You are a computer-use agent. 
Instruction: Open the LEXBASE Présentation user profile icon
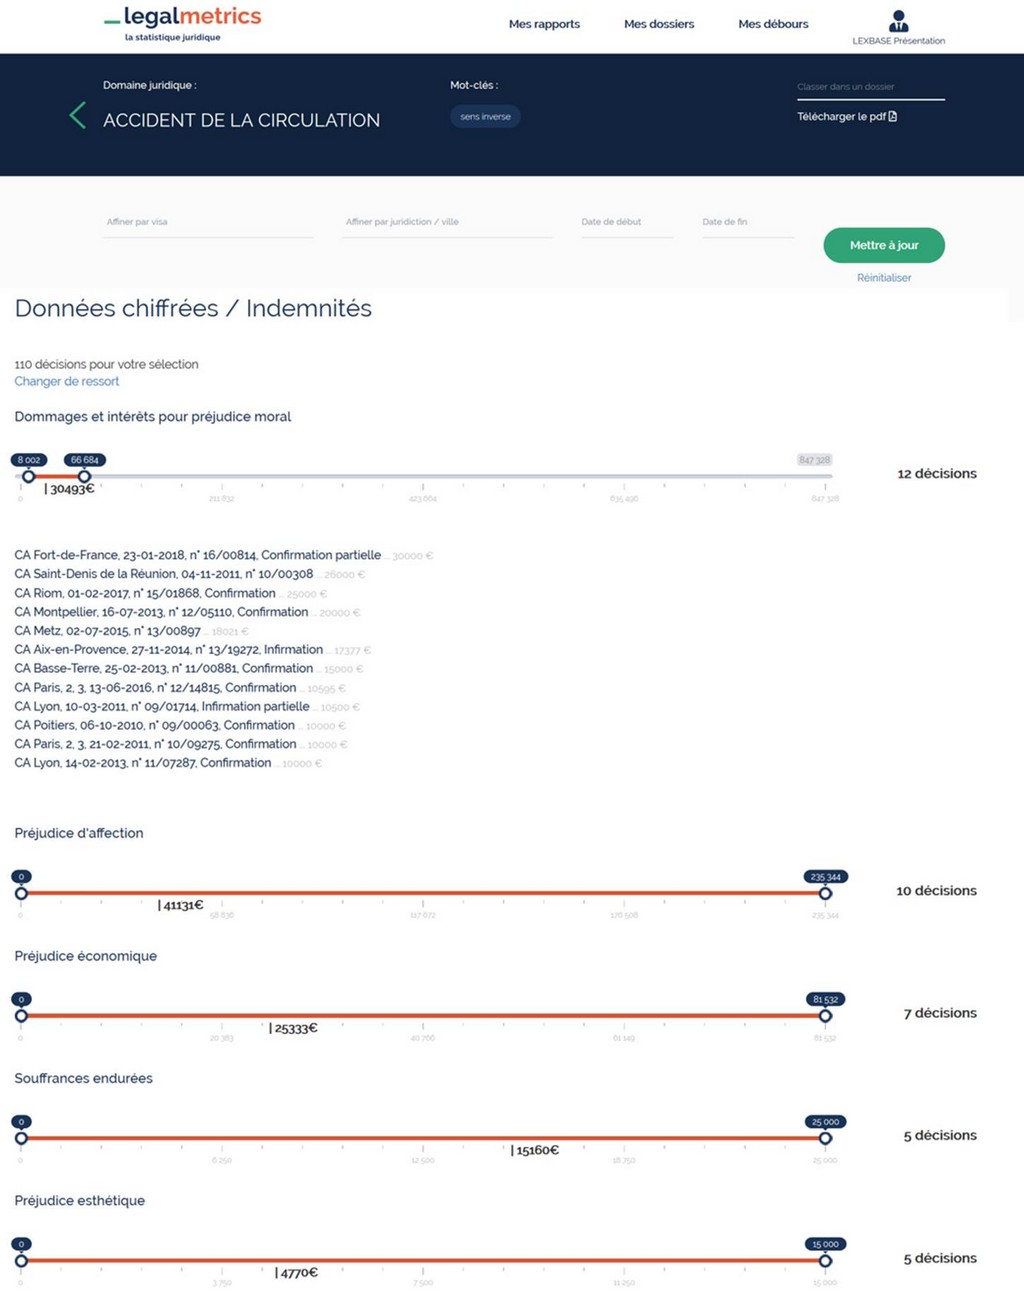898,21
